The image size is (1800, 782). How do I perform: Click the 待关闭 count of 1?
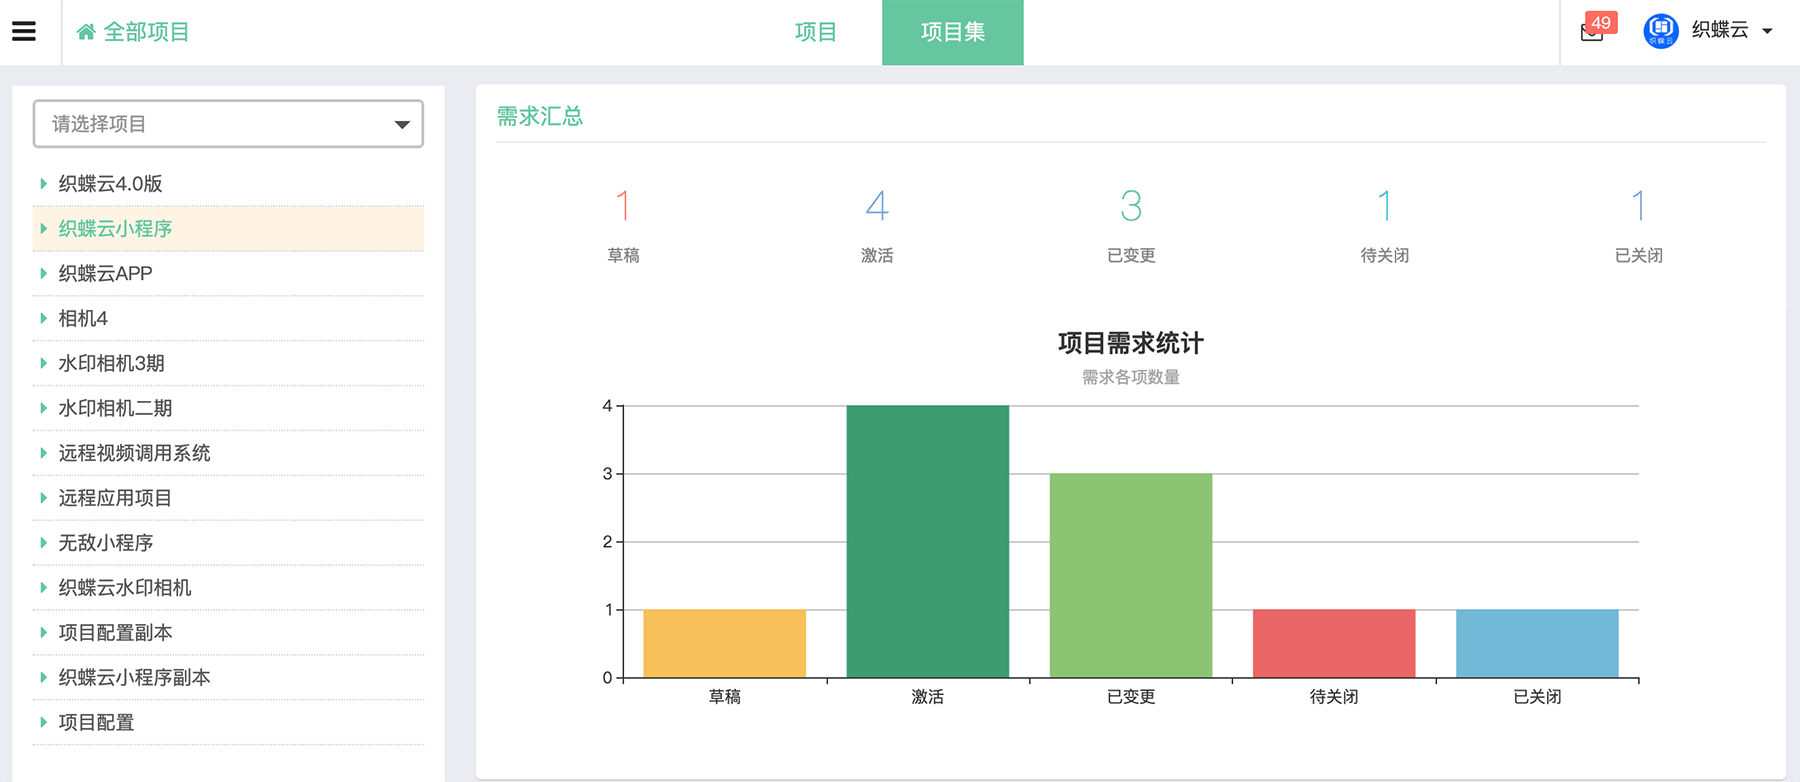(1385, 206)
